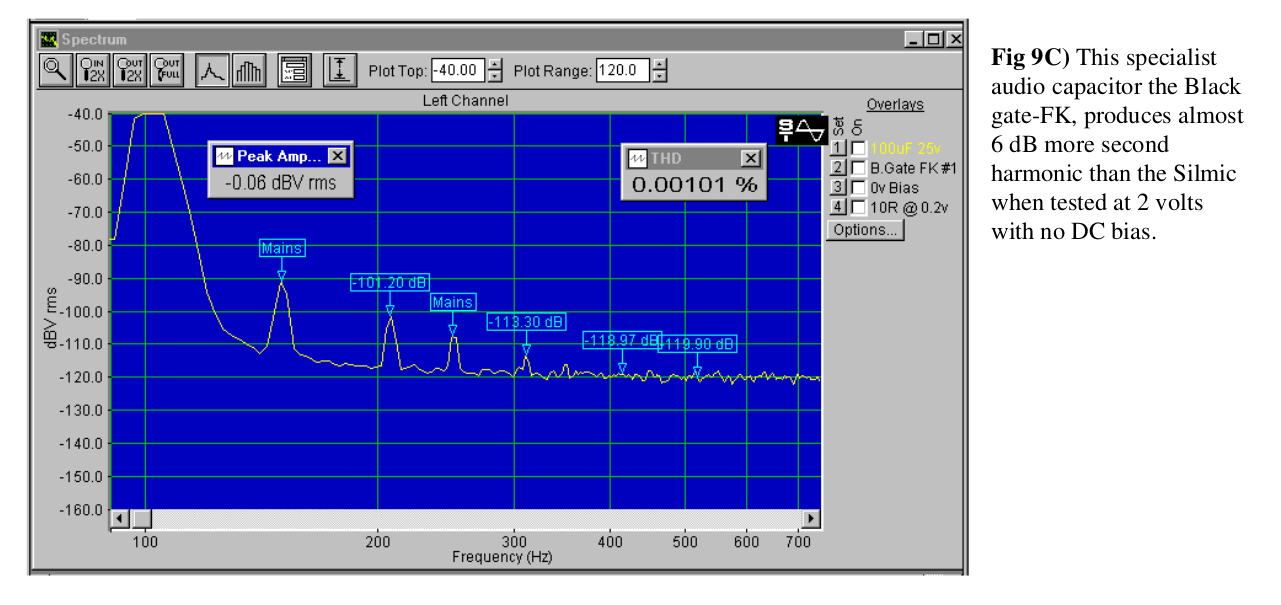This screenshot has height=605, width=1281.
Task: Close the Peak Amp measurement window
Action: tap(337, 156)
